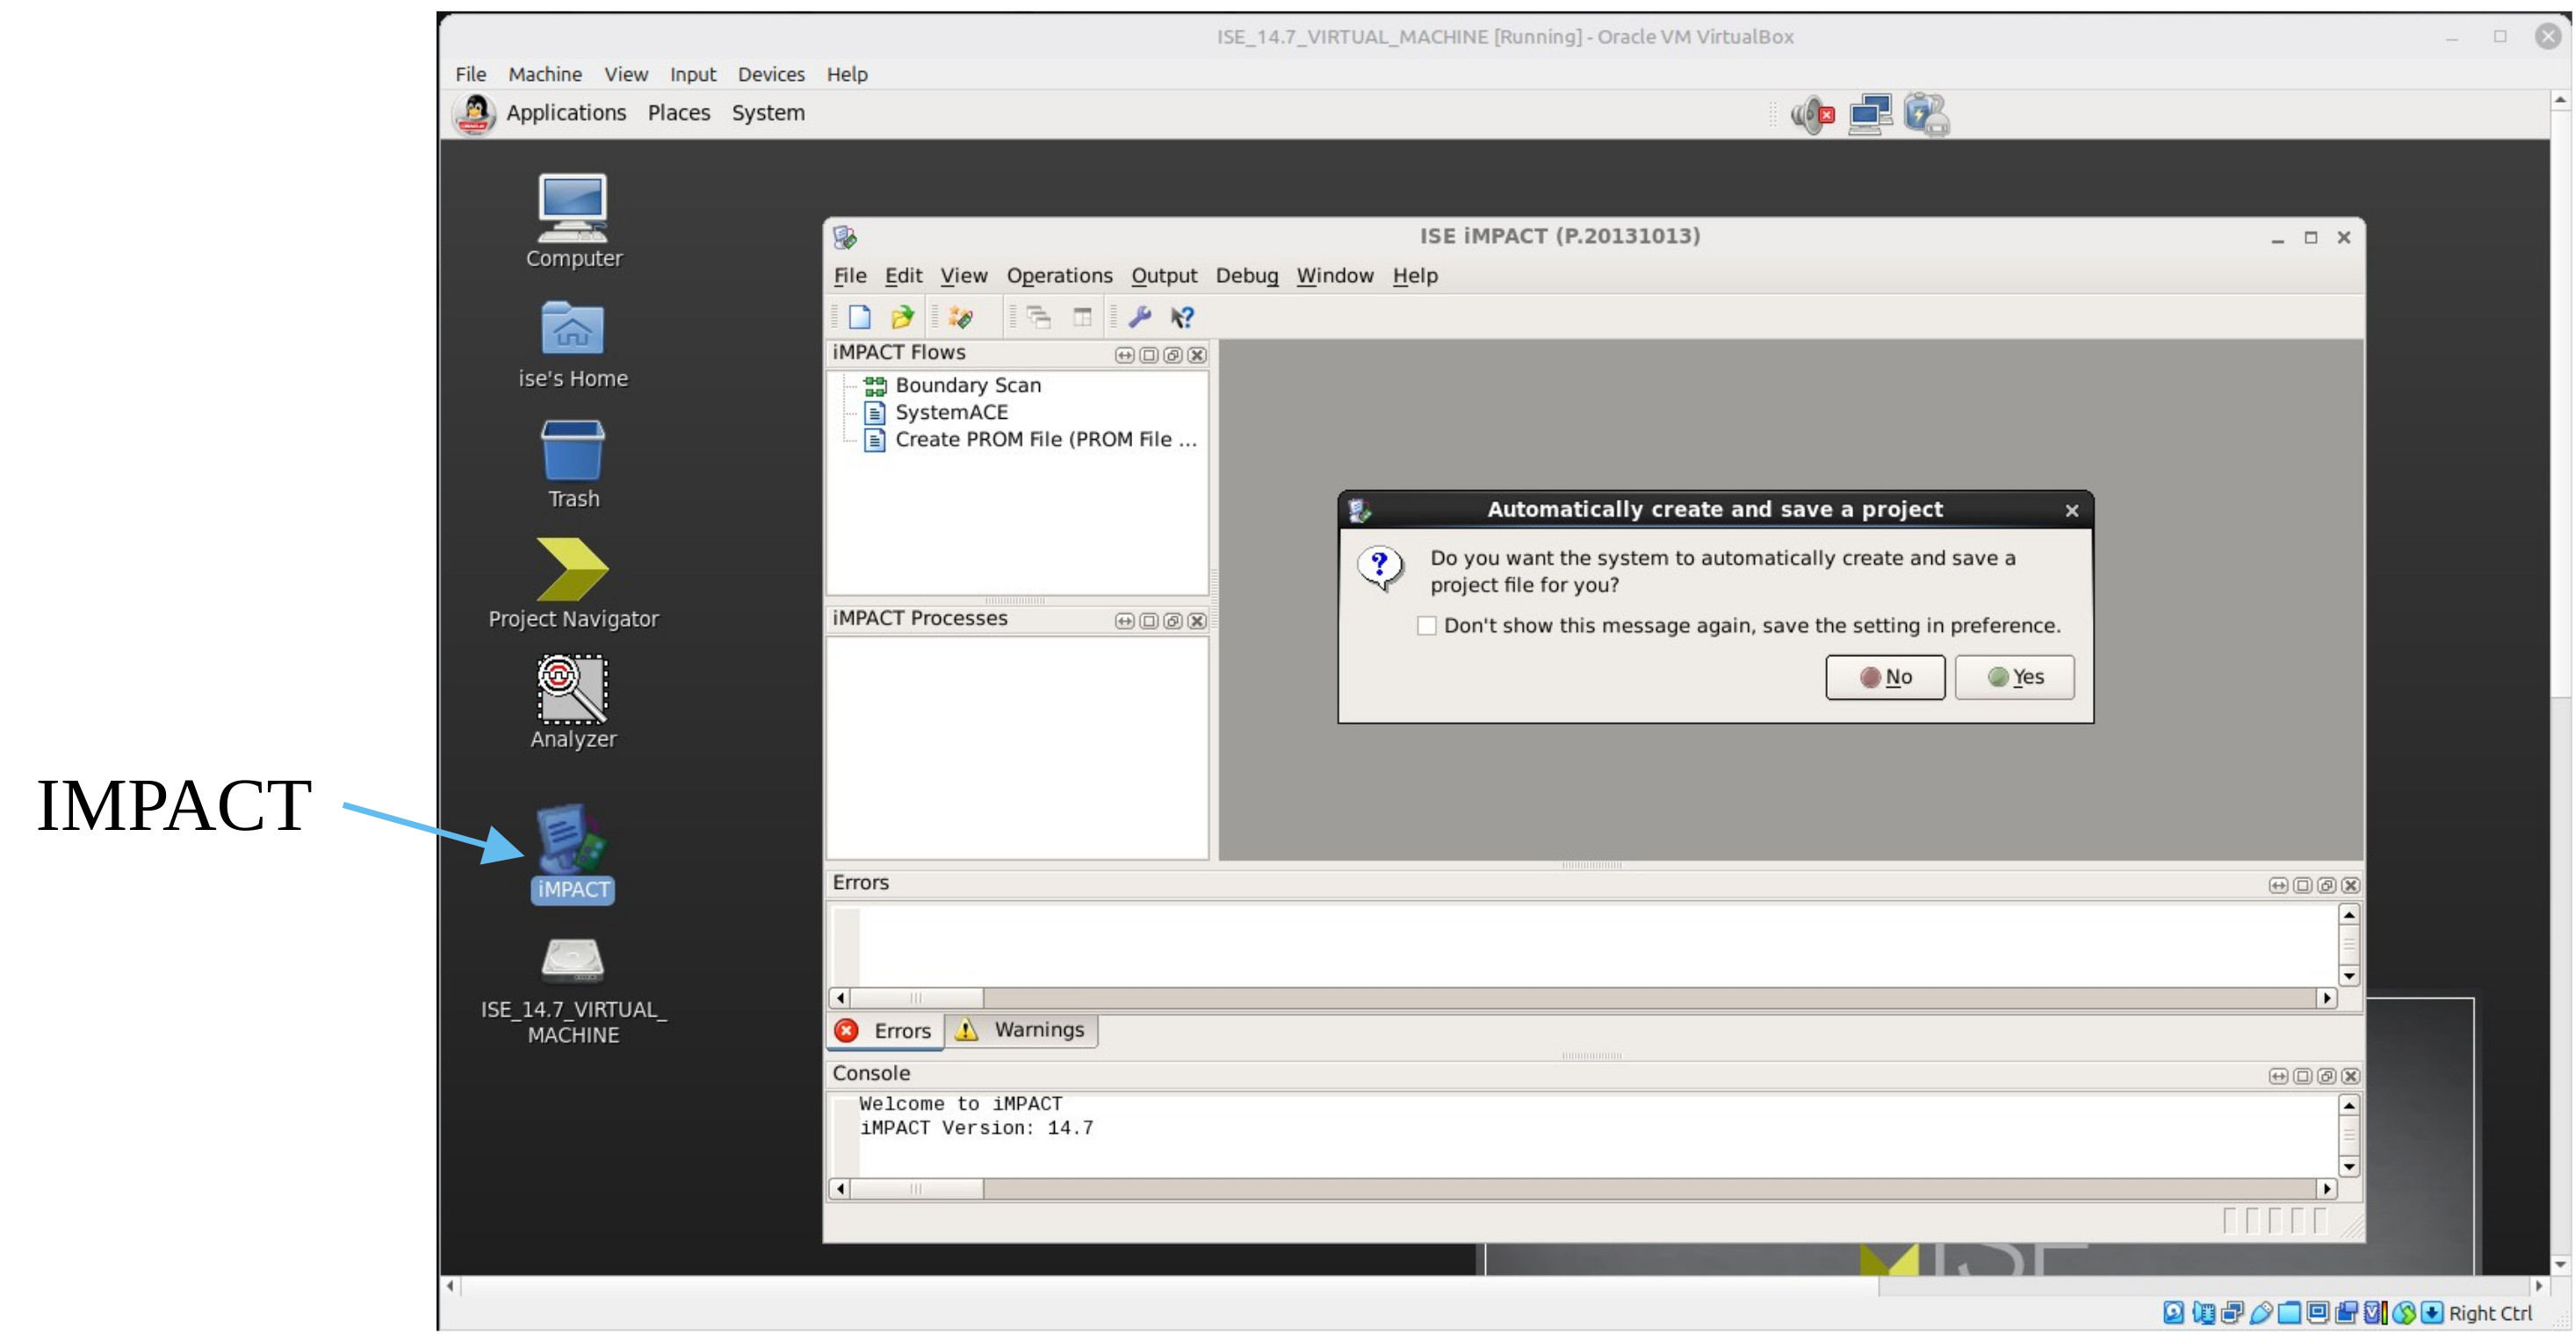The width and height of the screenshot is (2576, 1334).
Task: Click the Console panel scroll-down arrow
Action: (x=2349, y=1167)
